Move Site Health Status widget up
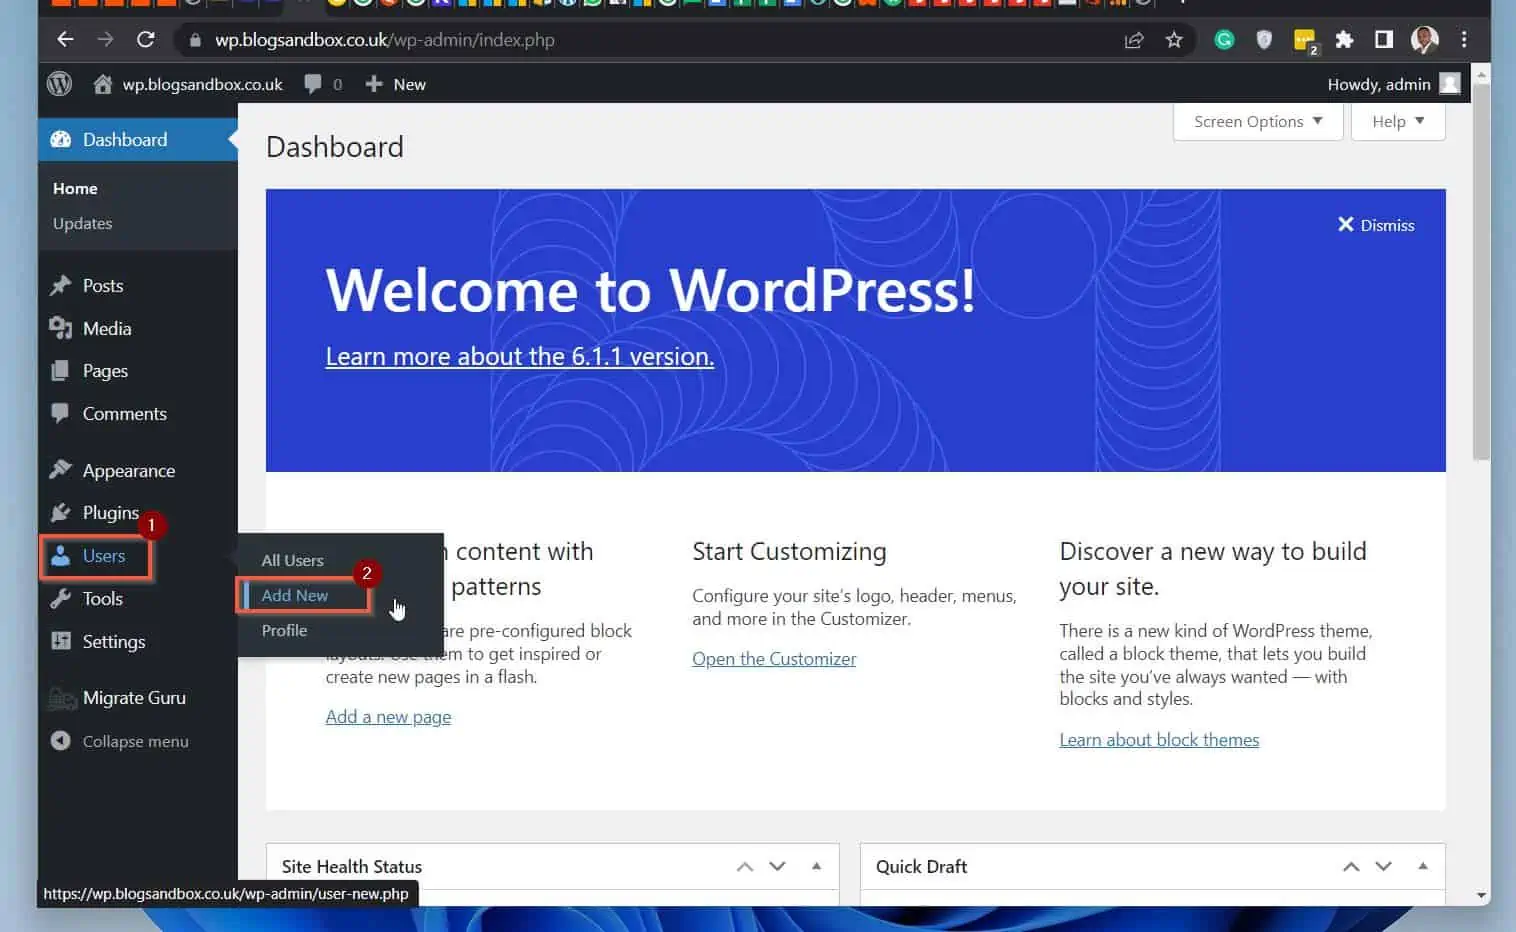 [745, 866]
